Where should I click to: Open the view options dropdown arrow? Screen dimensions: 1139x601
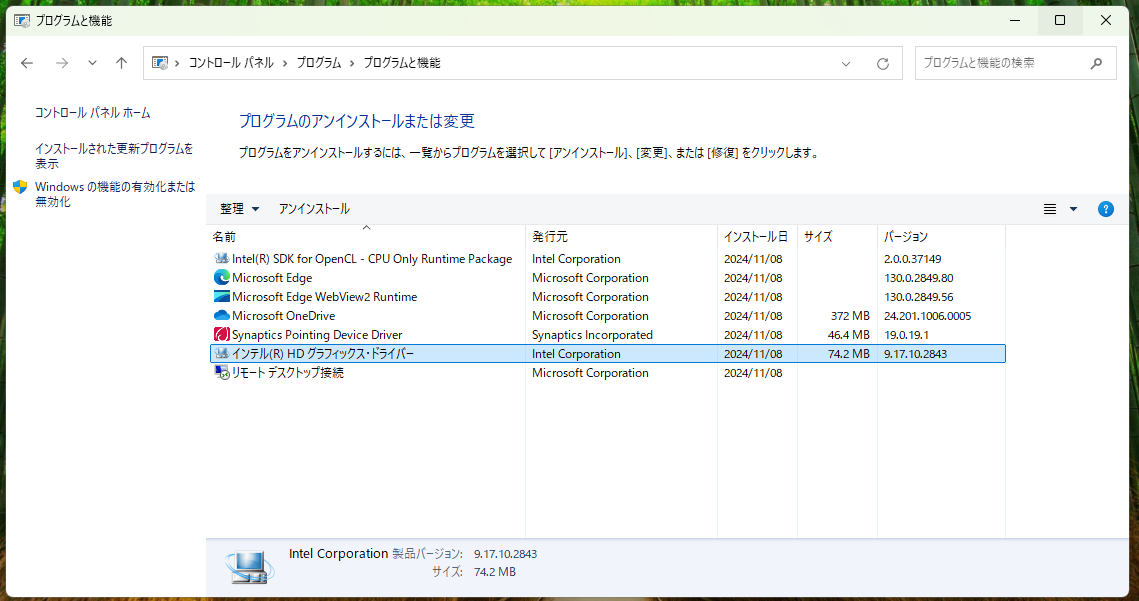click(1073, 209)
